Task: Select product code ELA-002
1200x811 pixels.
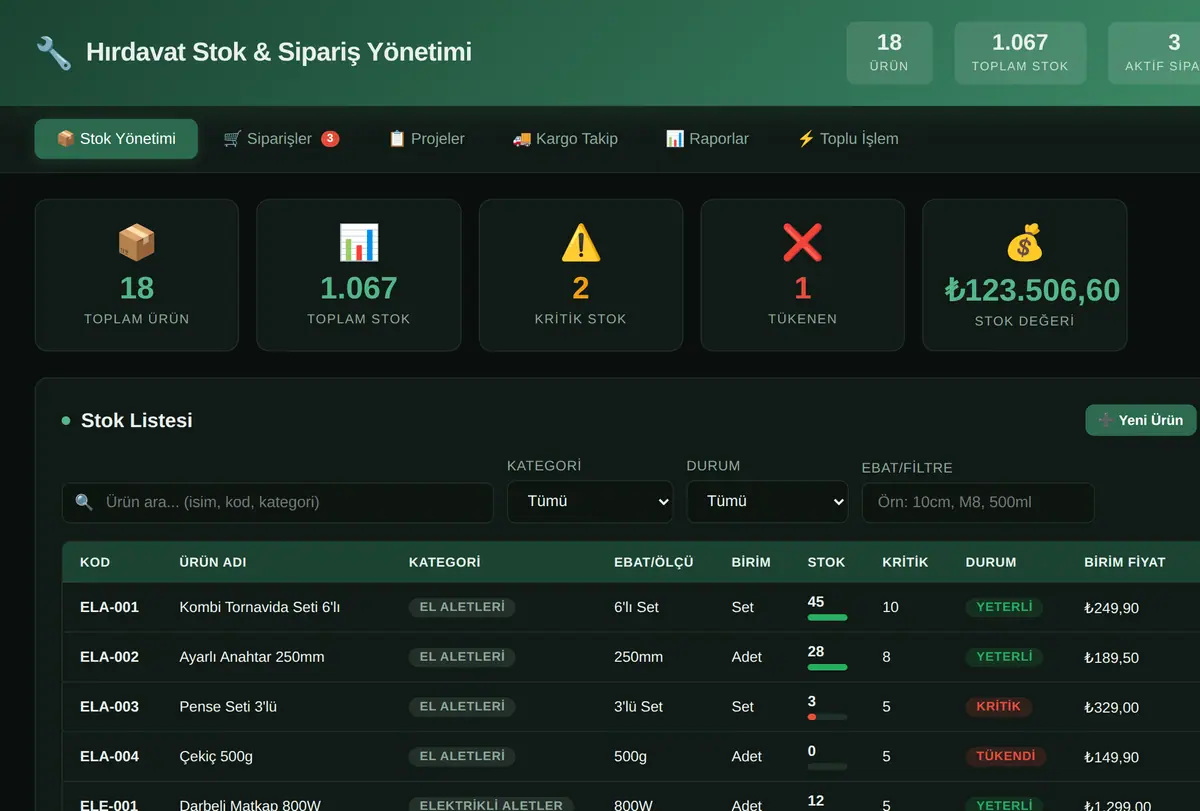Action: 109,657
